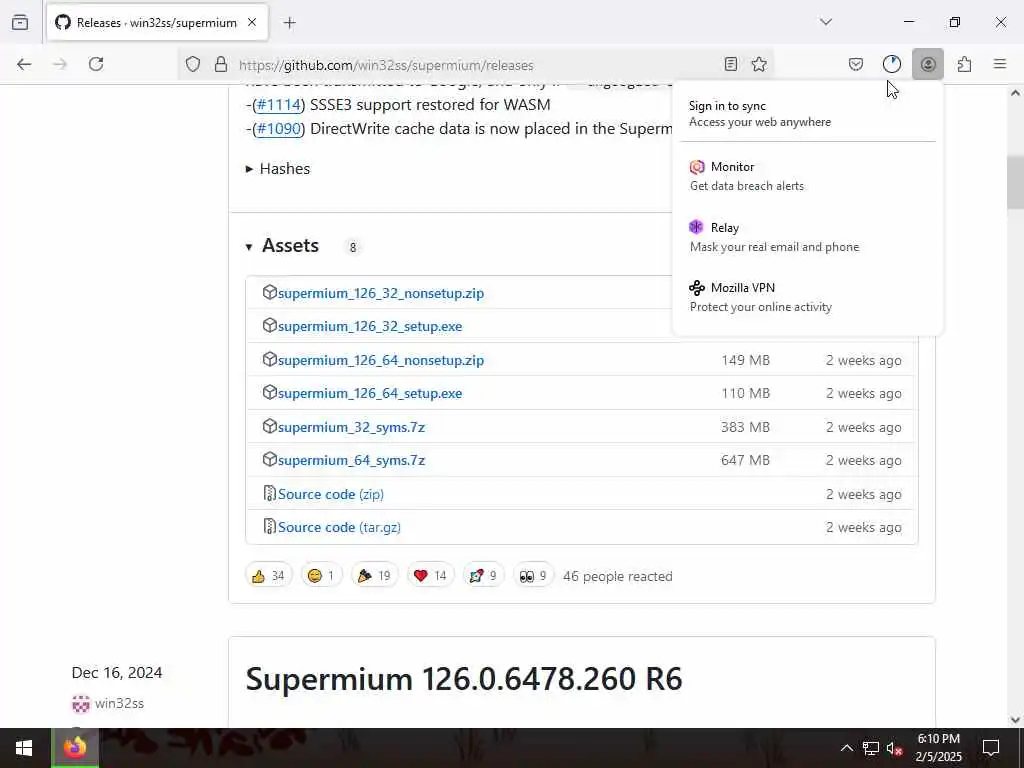The height and width of the screenshot is (768, 1024).
Task: Open network status tray icon
Action: (871, 748)
